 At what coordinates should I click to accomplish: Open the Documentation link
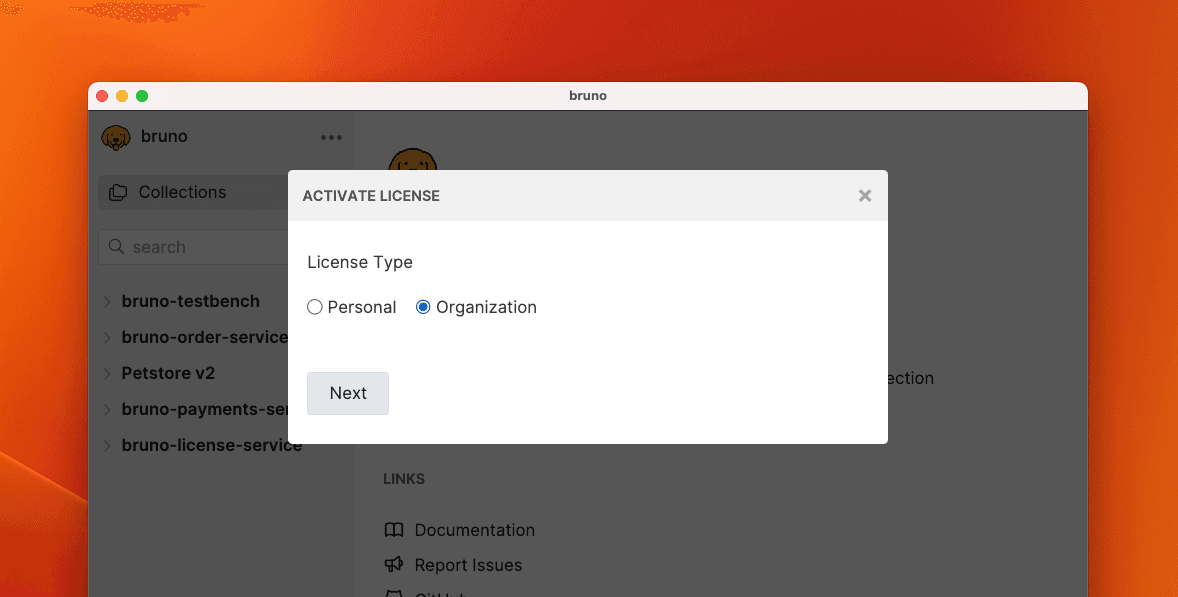point(475,530)
